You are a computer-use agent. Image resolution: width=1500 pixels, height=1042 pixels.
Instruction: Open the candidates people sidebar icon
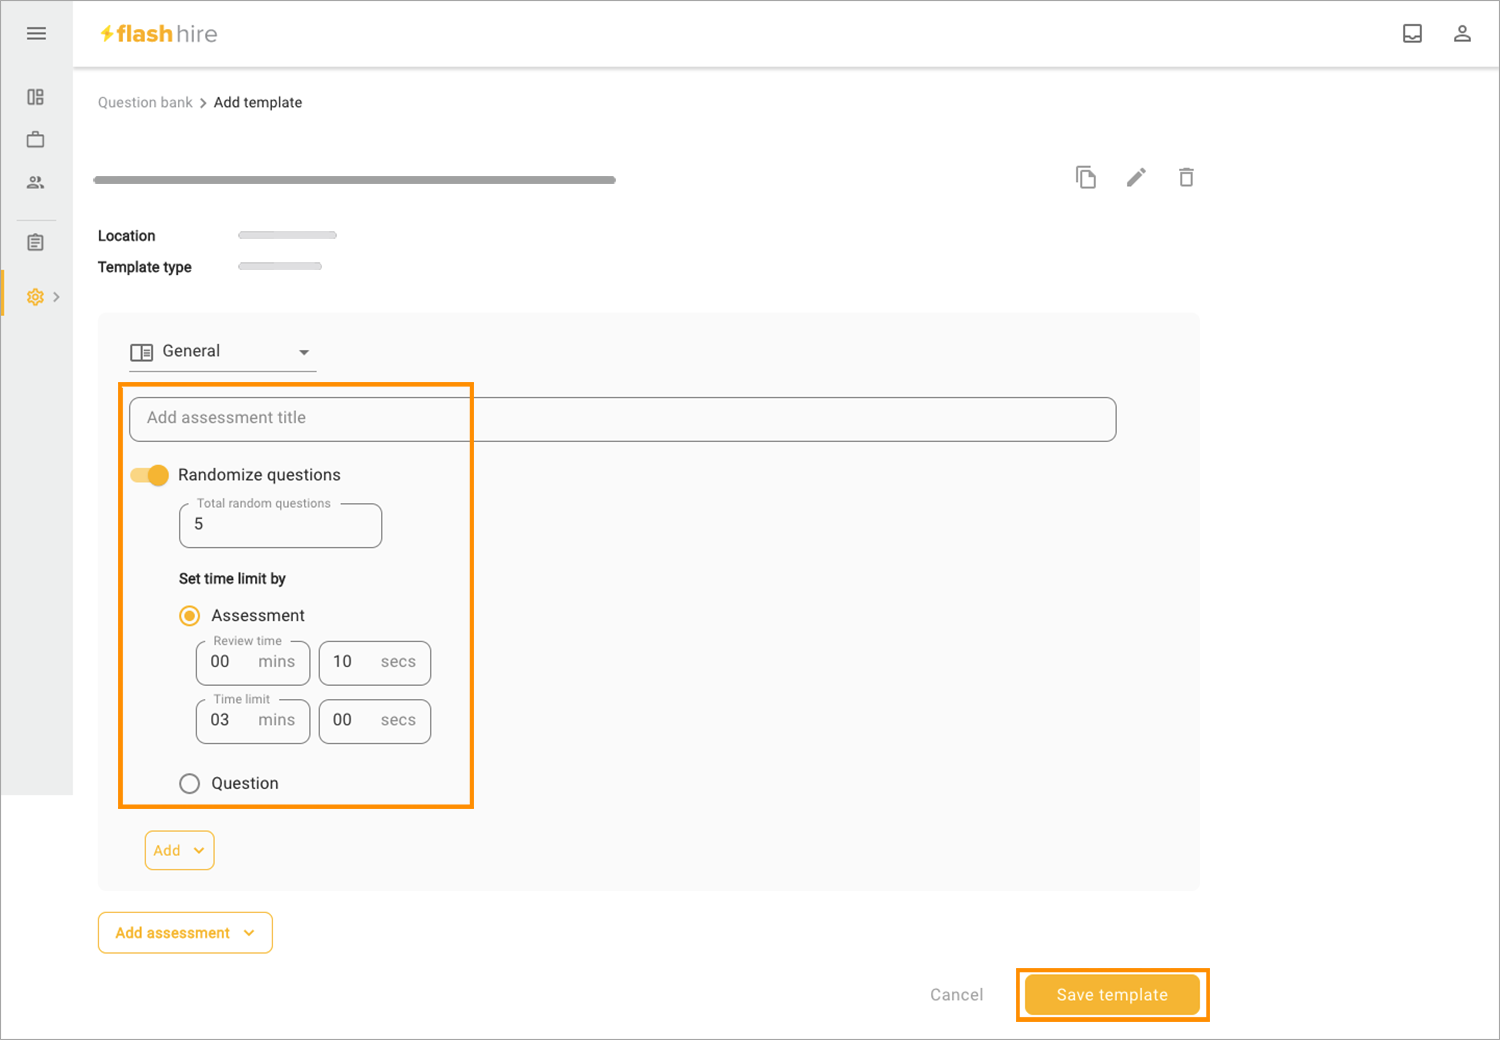click(x=36, y=183)
